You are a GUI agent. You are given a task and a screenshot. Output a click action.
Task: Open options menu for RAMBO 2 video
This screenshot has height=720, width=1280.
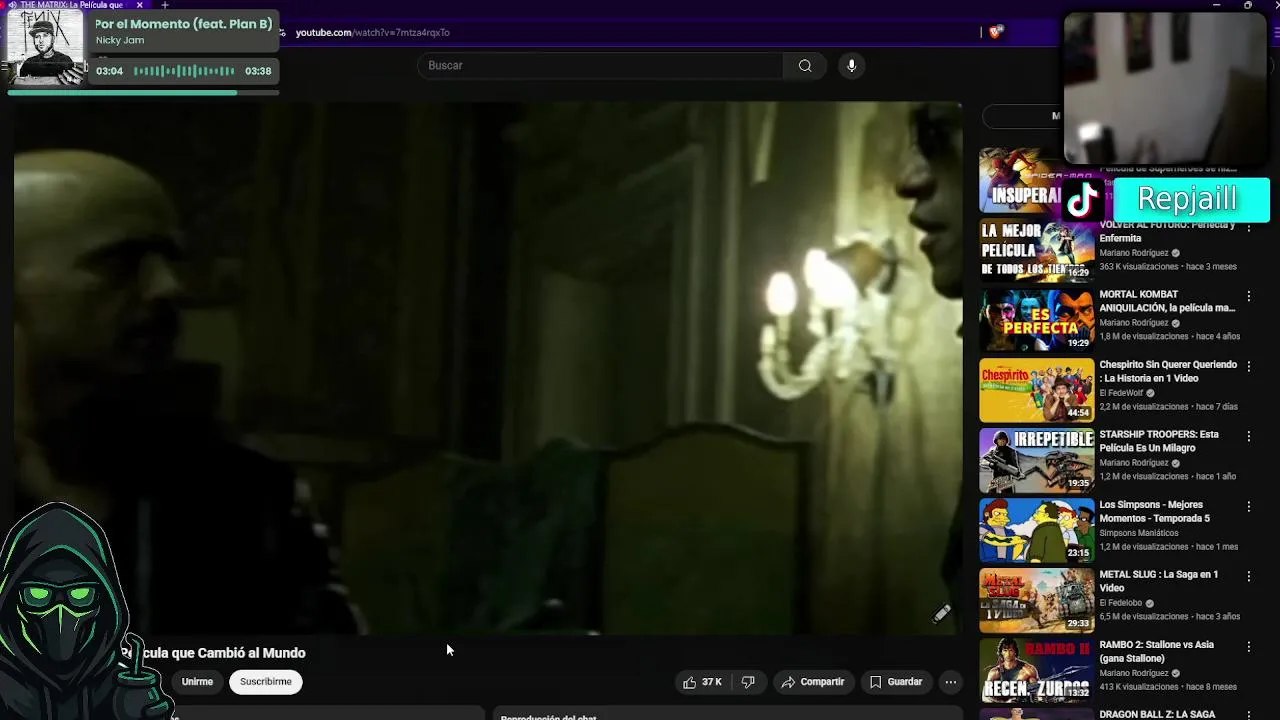click(x=1248, y=647)
